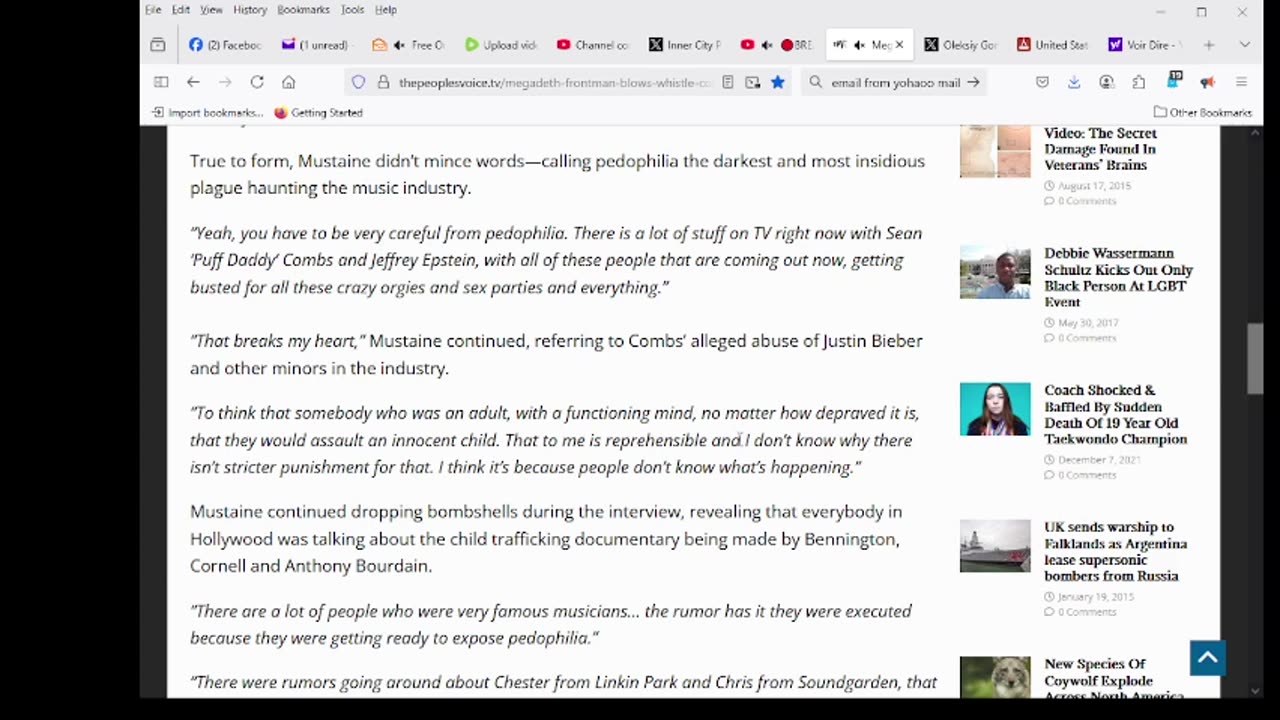Open Video: The Secret Damage article link

[x=1100, y=149]
